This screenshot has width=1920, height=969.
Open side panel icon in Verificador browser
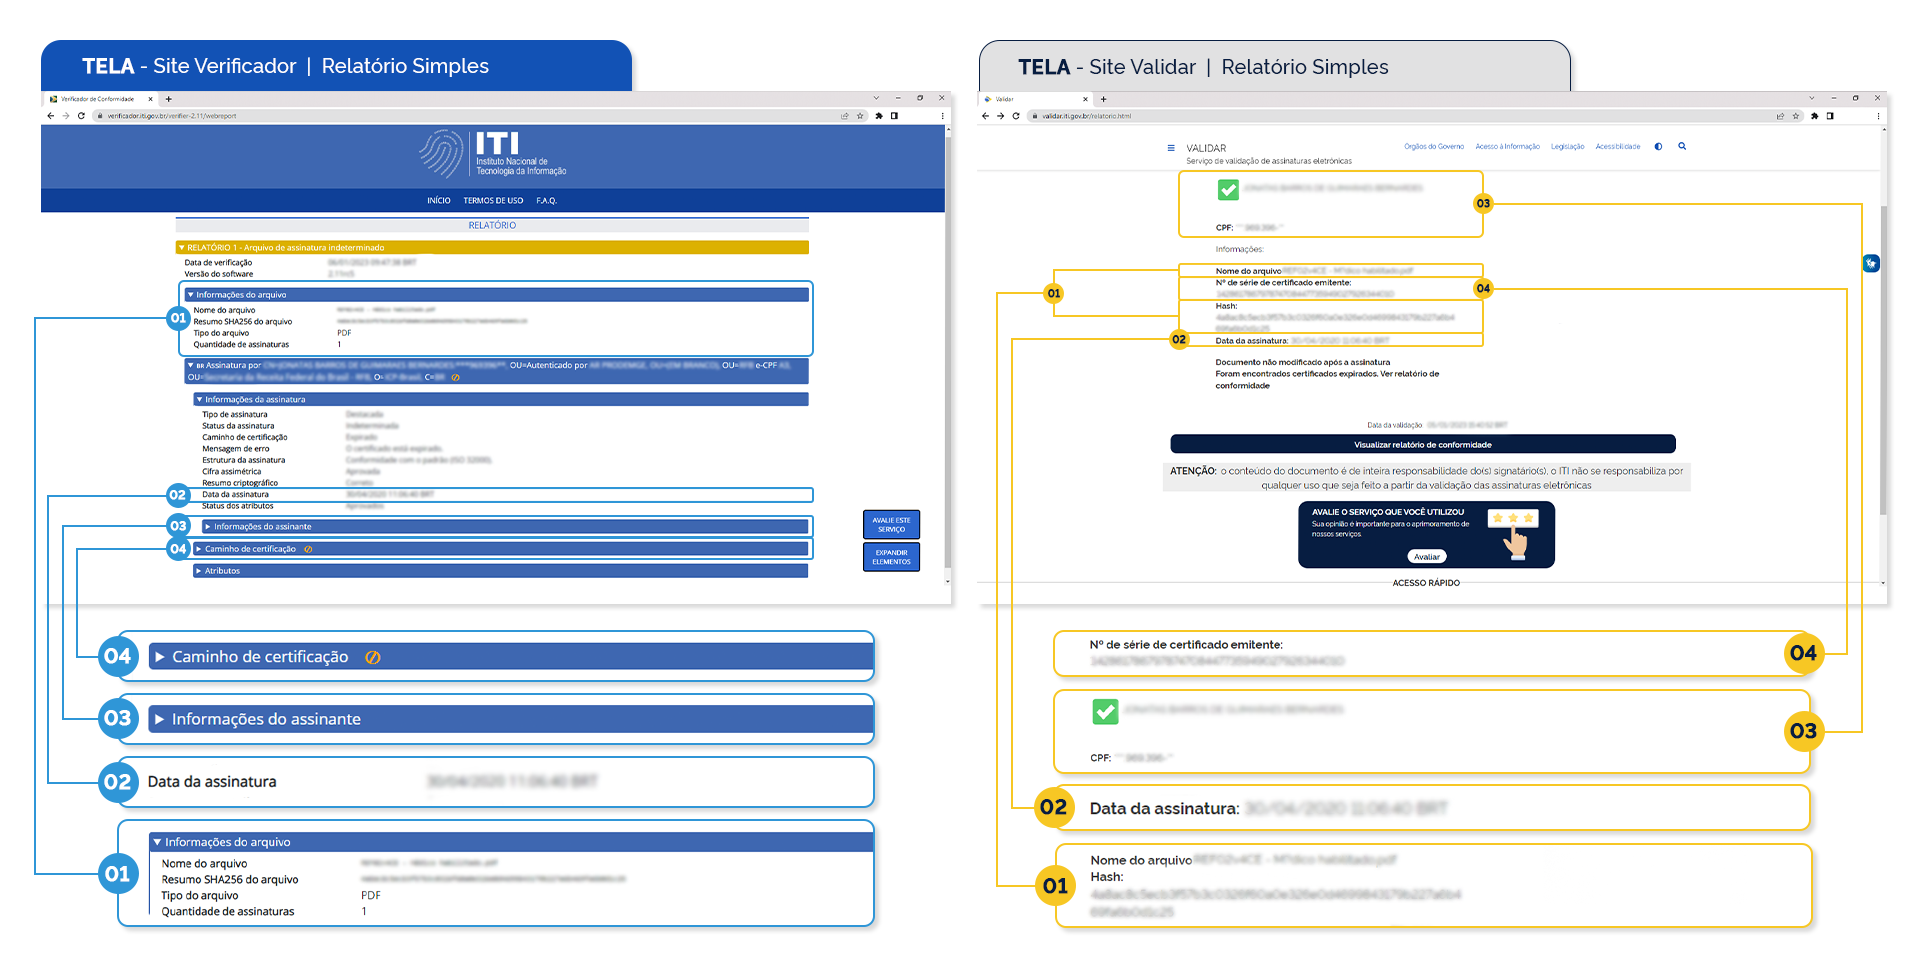coord(894,116)
